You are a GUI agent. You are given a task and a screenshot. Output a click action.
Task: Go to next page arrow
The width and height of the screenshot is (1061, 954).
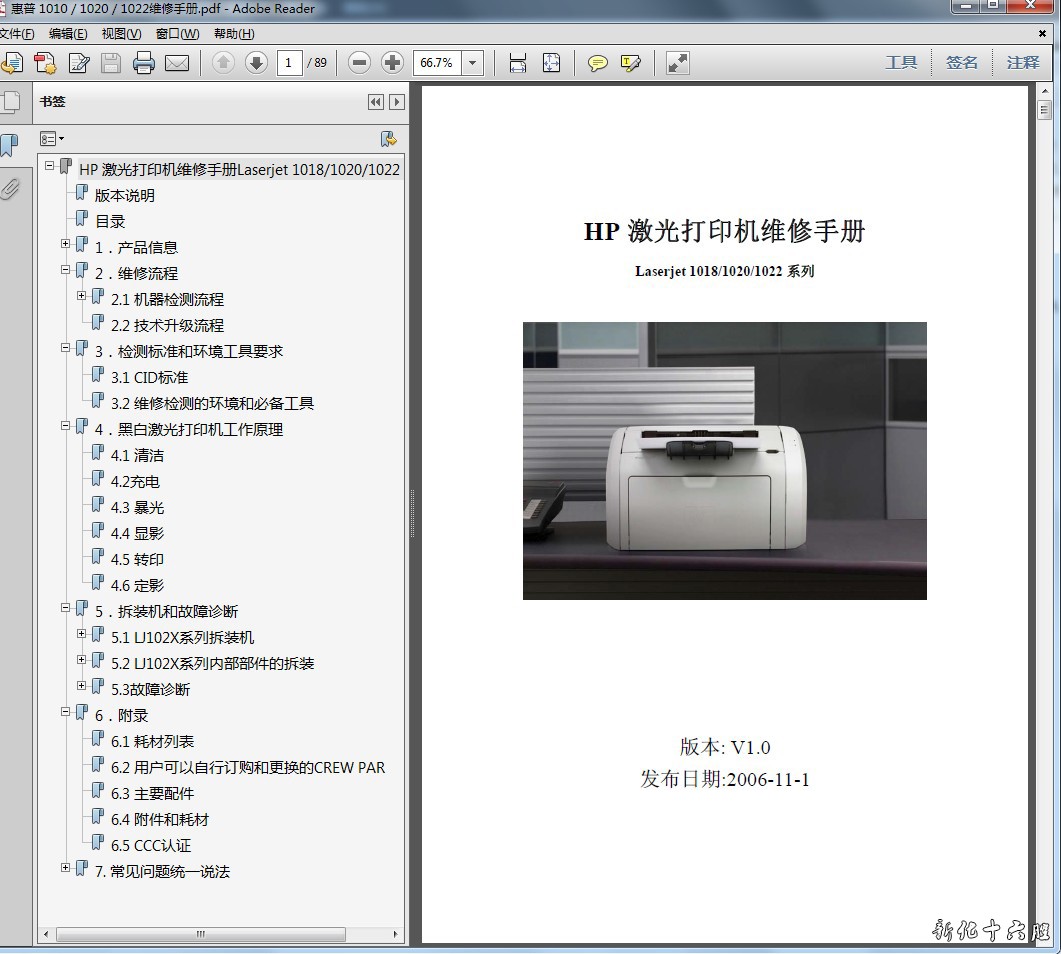(256, 63)
